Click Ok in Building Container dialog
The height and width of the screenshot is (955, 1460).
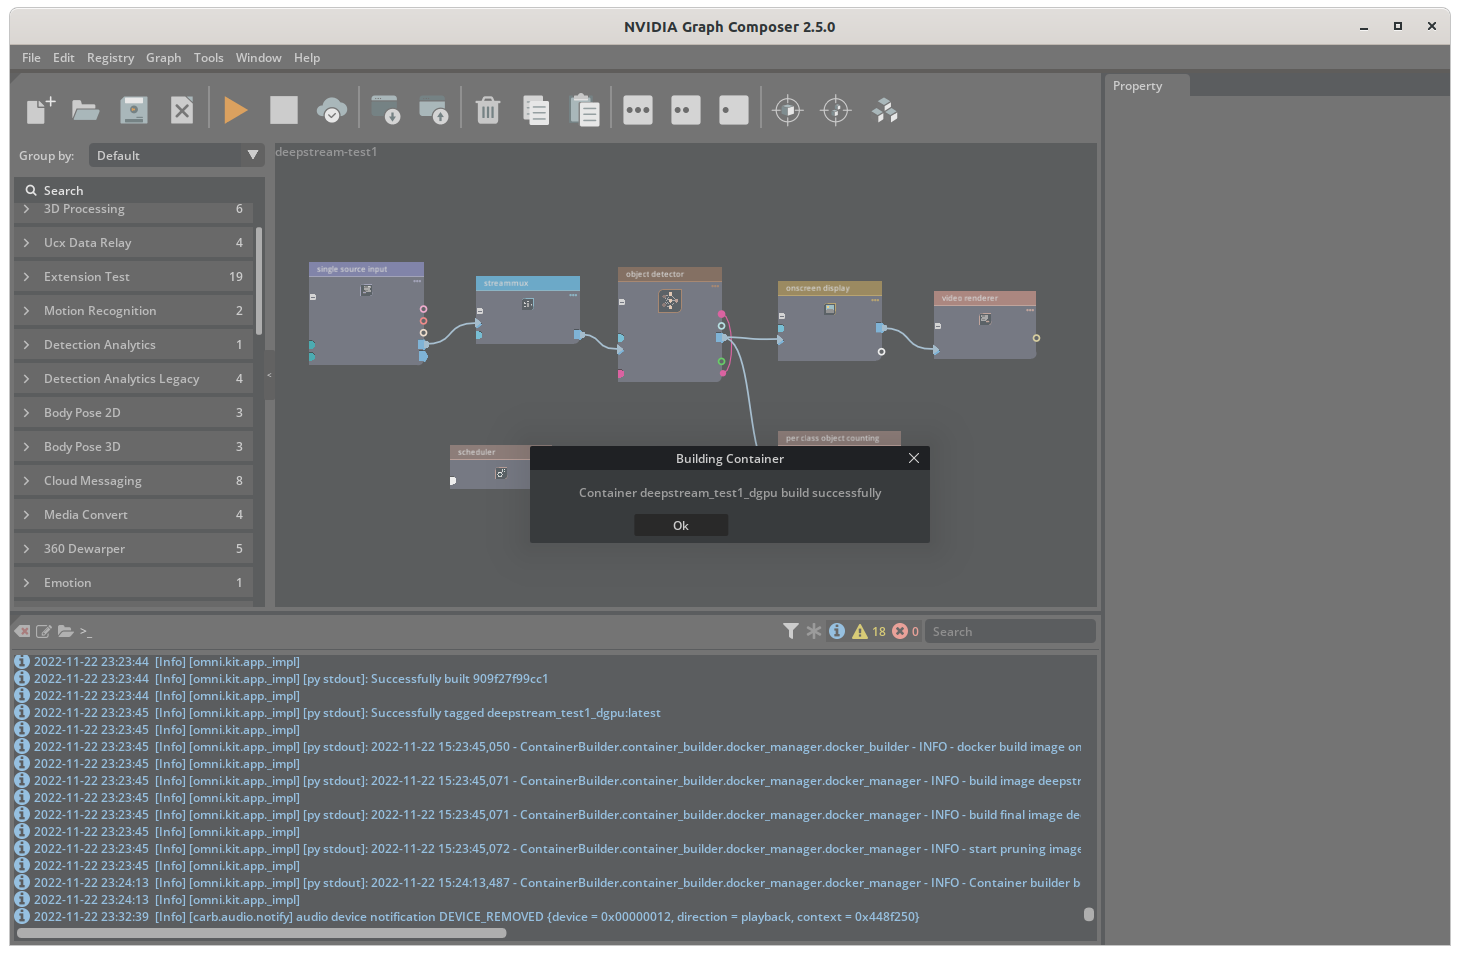click(x=681, y=526)
